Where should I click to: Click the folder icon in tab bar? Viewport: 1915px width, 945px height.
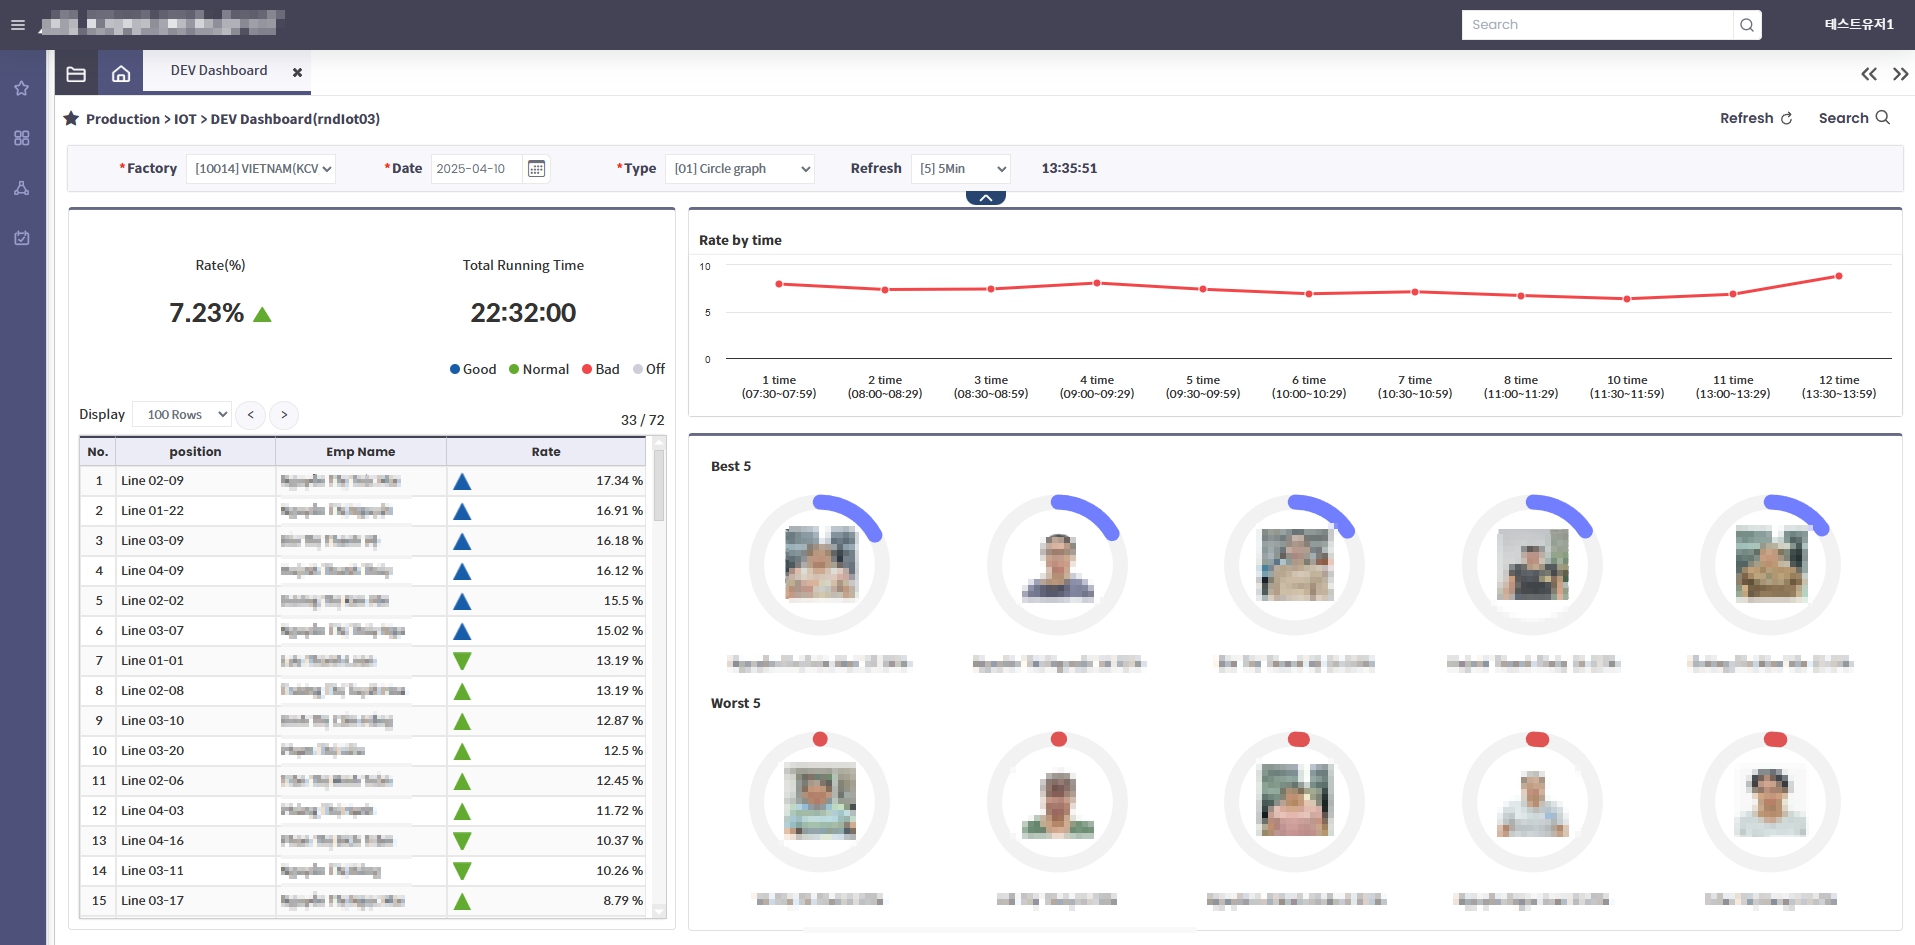point(76,74)
